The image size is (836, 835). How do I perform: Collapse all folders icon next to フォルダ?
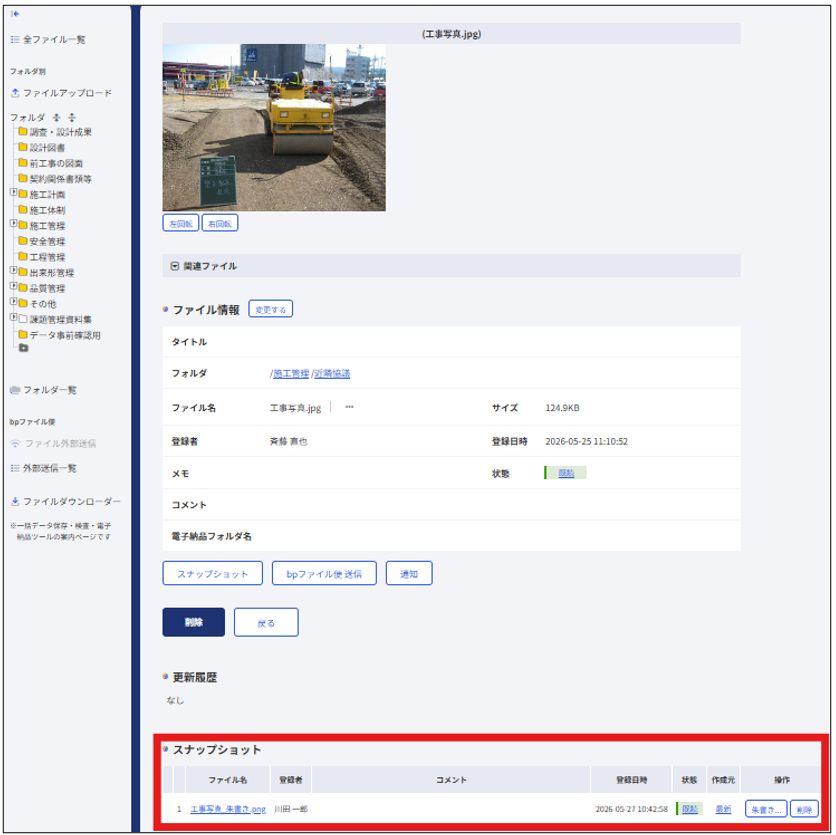(x=57, y=117)
